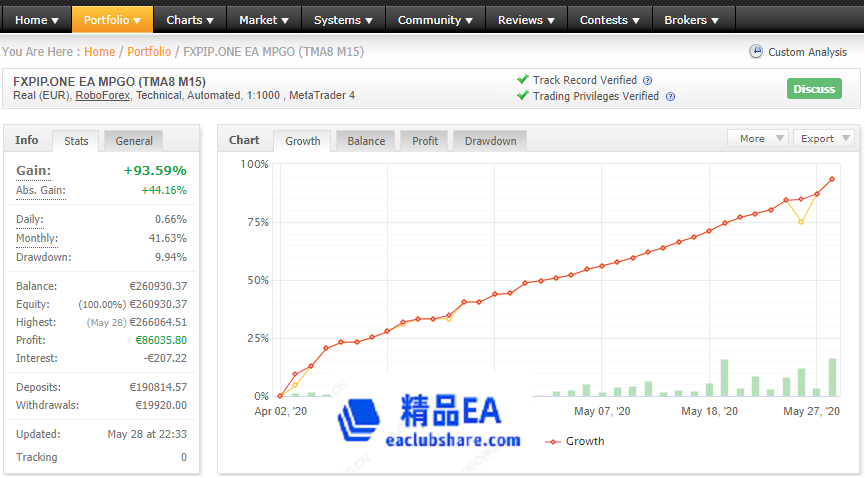865x478 pixels.
Task: Follow the Home breadcrumb link
Action: tap(100, 52)
